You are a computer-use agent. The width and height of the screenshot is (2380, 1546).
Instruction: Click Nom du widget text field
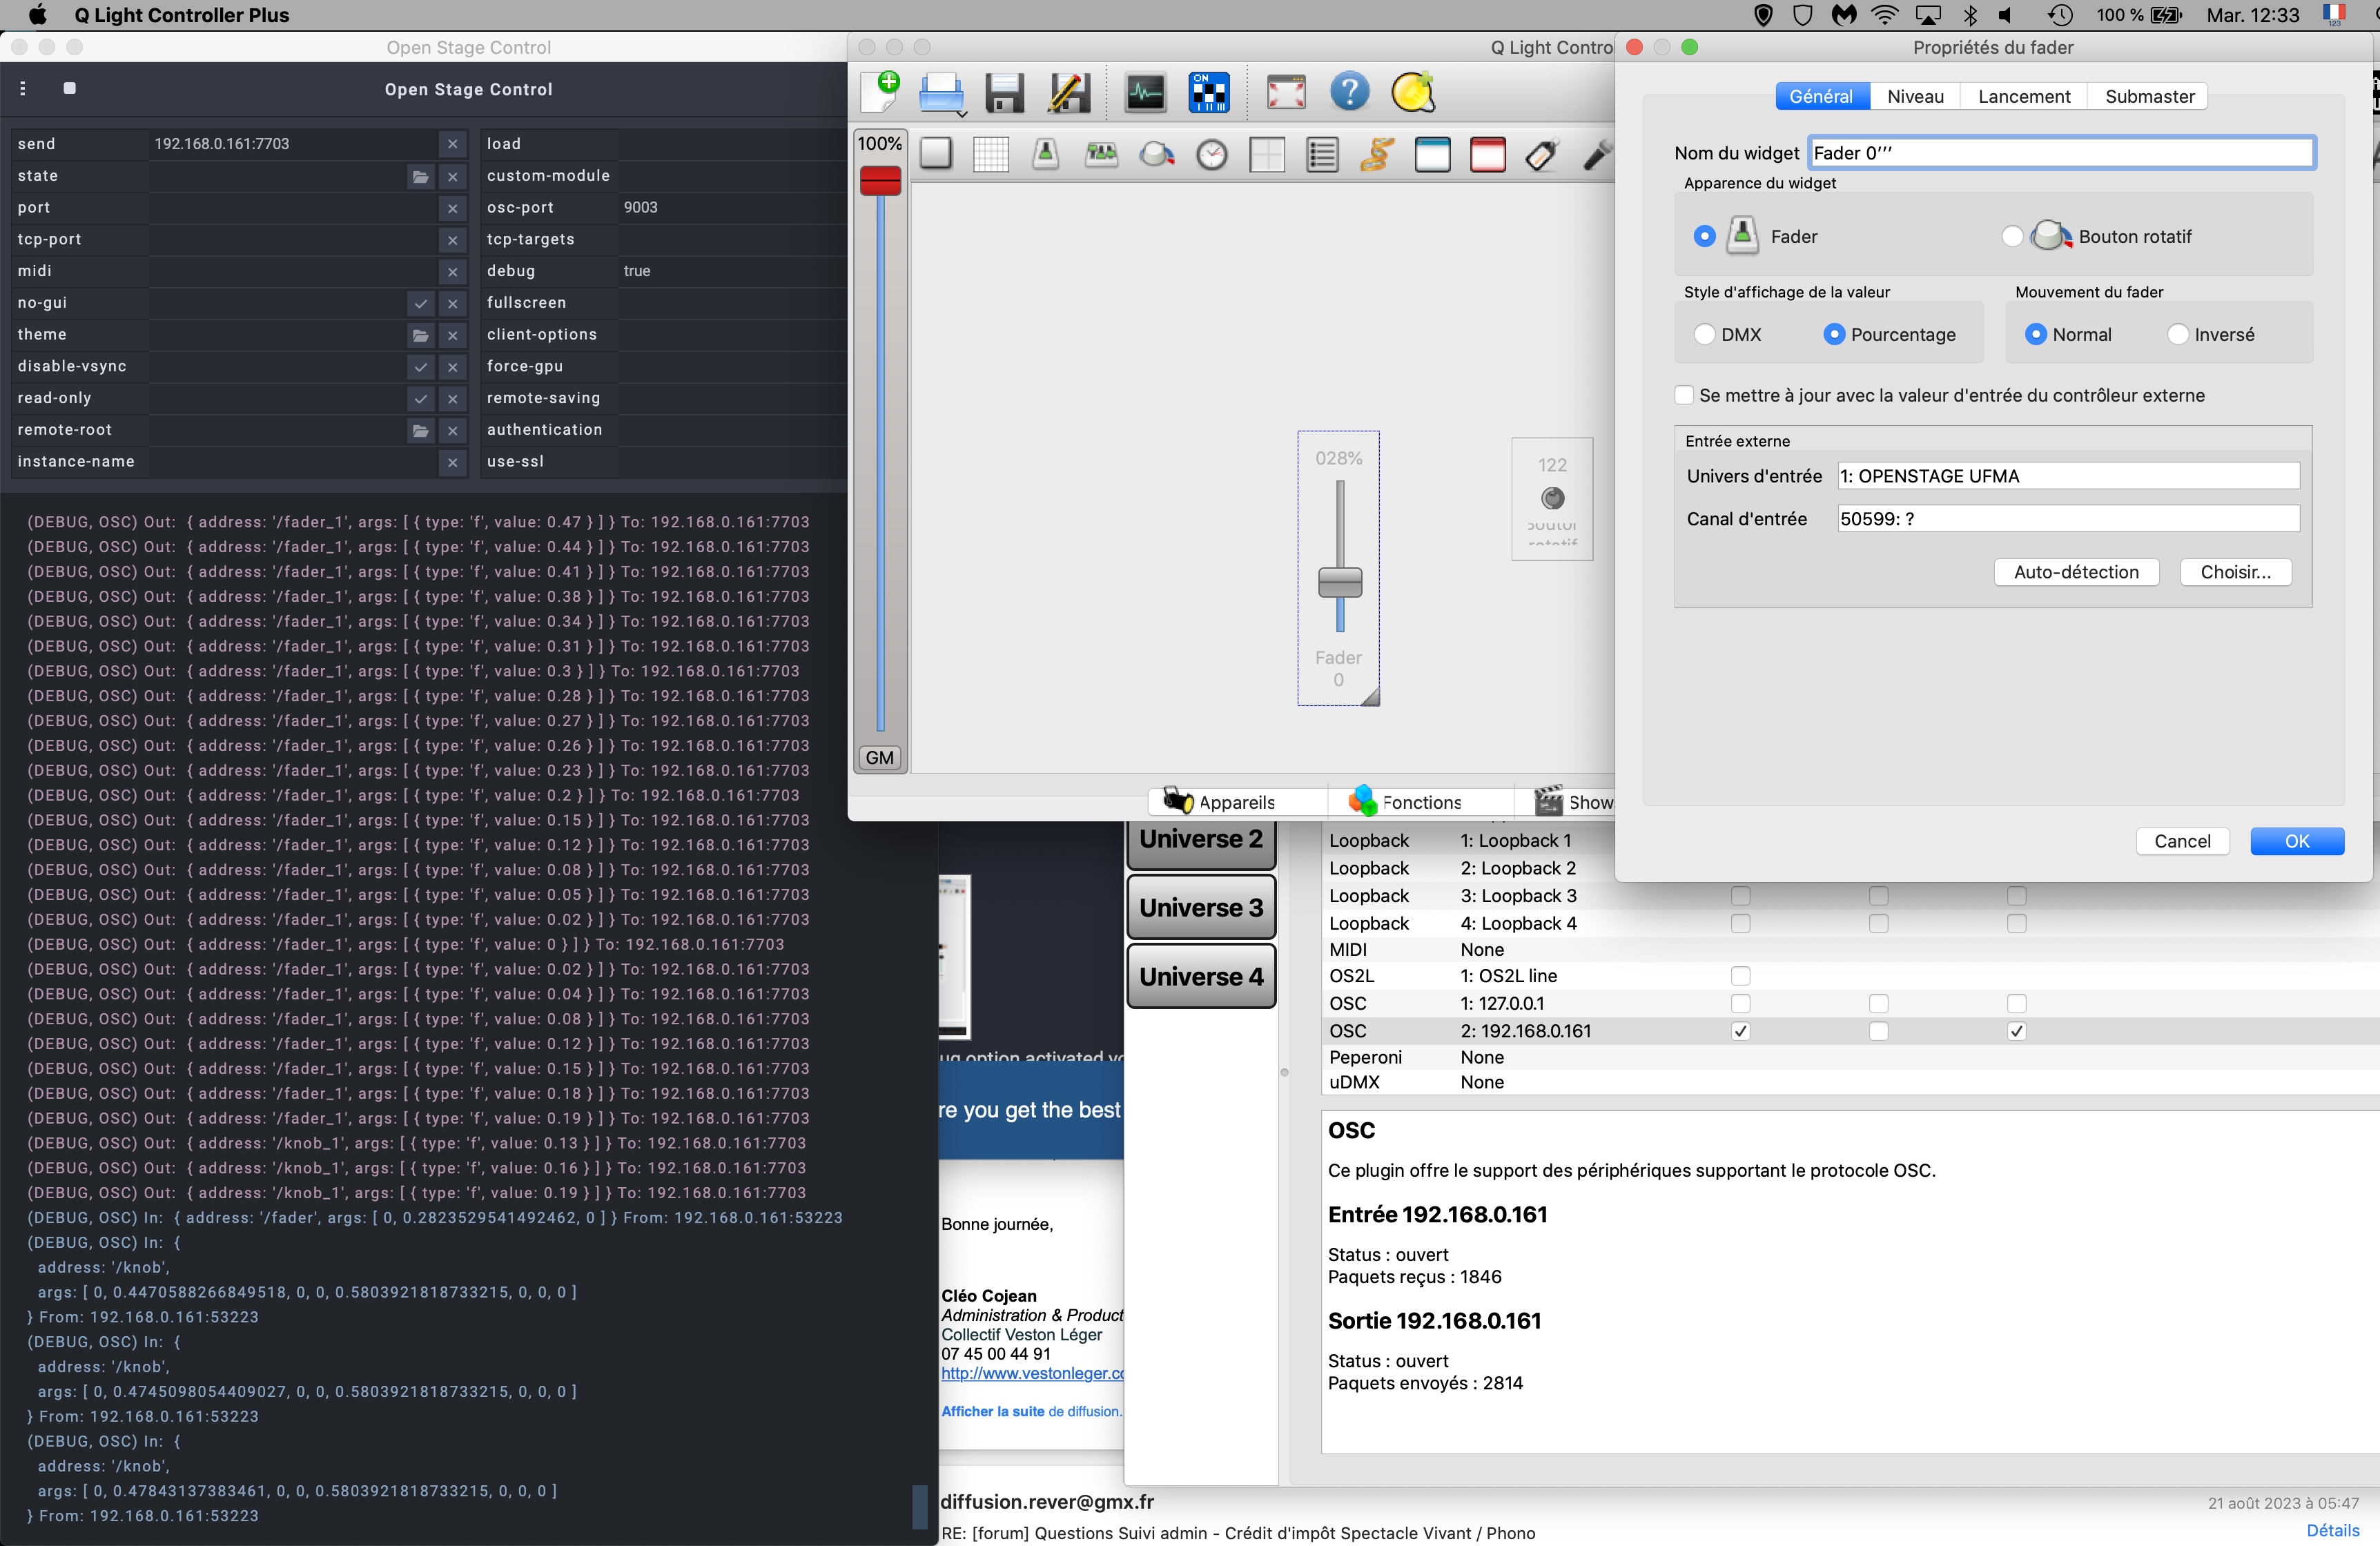[2061, 153]
